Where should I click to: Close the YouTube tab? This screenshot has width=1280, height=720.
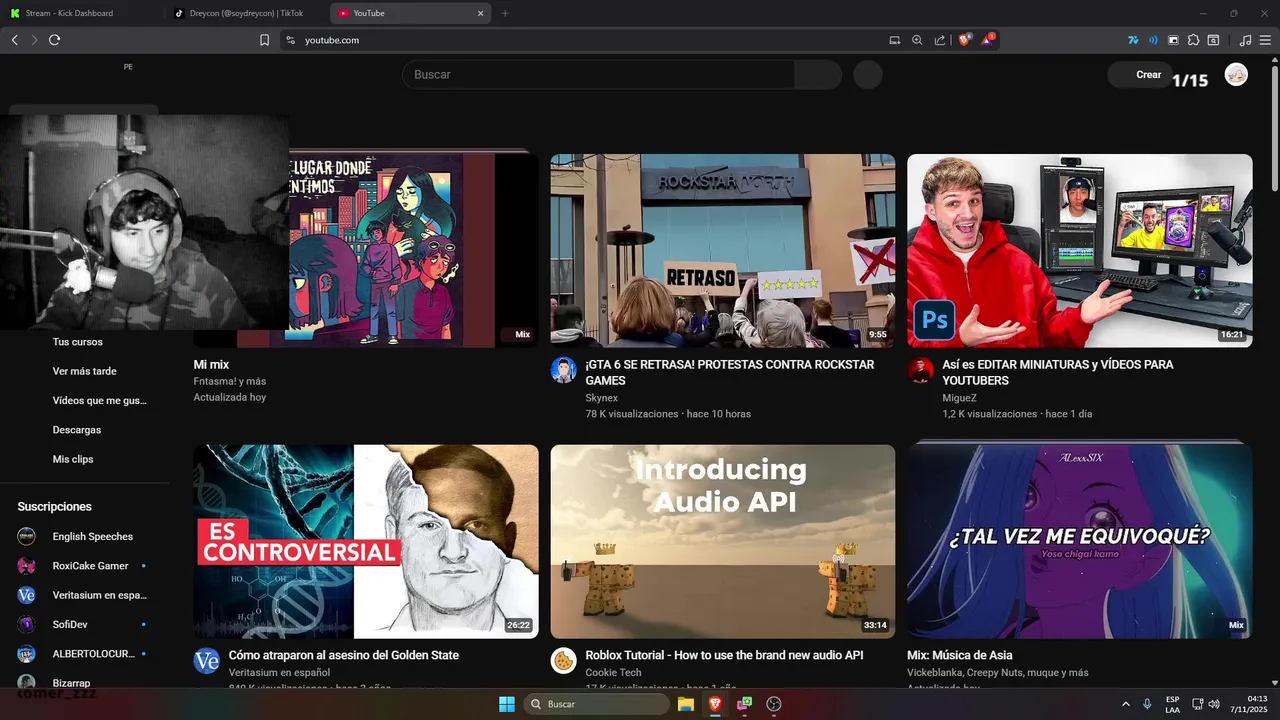(480, 13)
